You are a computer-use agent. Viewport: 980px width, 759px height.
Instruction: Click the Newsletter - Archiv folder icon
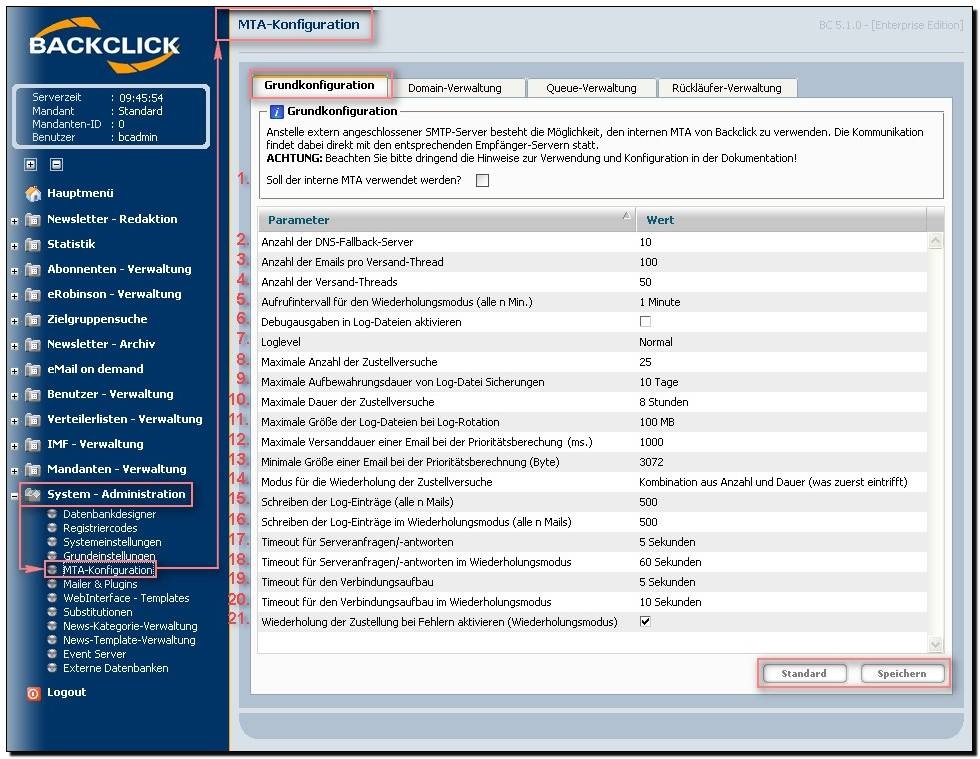[x=32, y=344]
